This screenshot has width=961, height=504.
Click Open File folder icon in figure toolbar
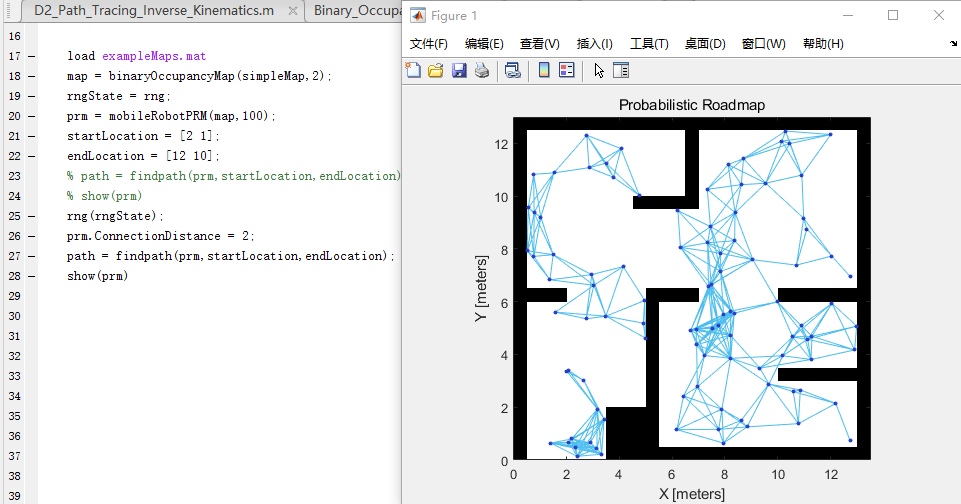pos(436,71)
